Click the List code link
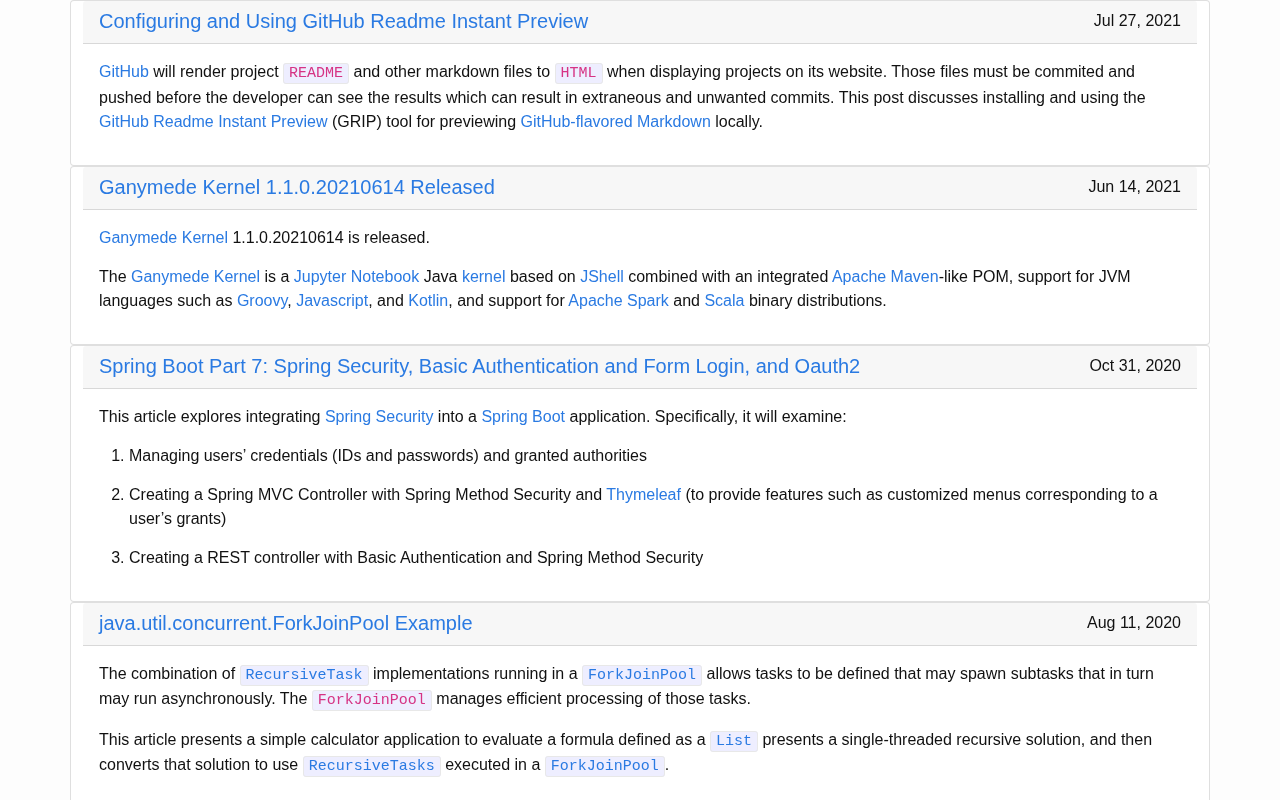The height and width of the screenshot is (800, 1280). [733, 741]
